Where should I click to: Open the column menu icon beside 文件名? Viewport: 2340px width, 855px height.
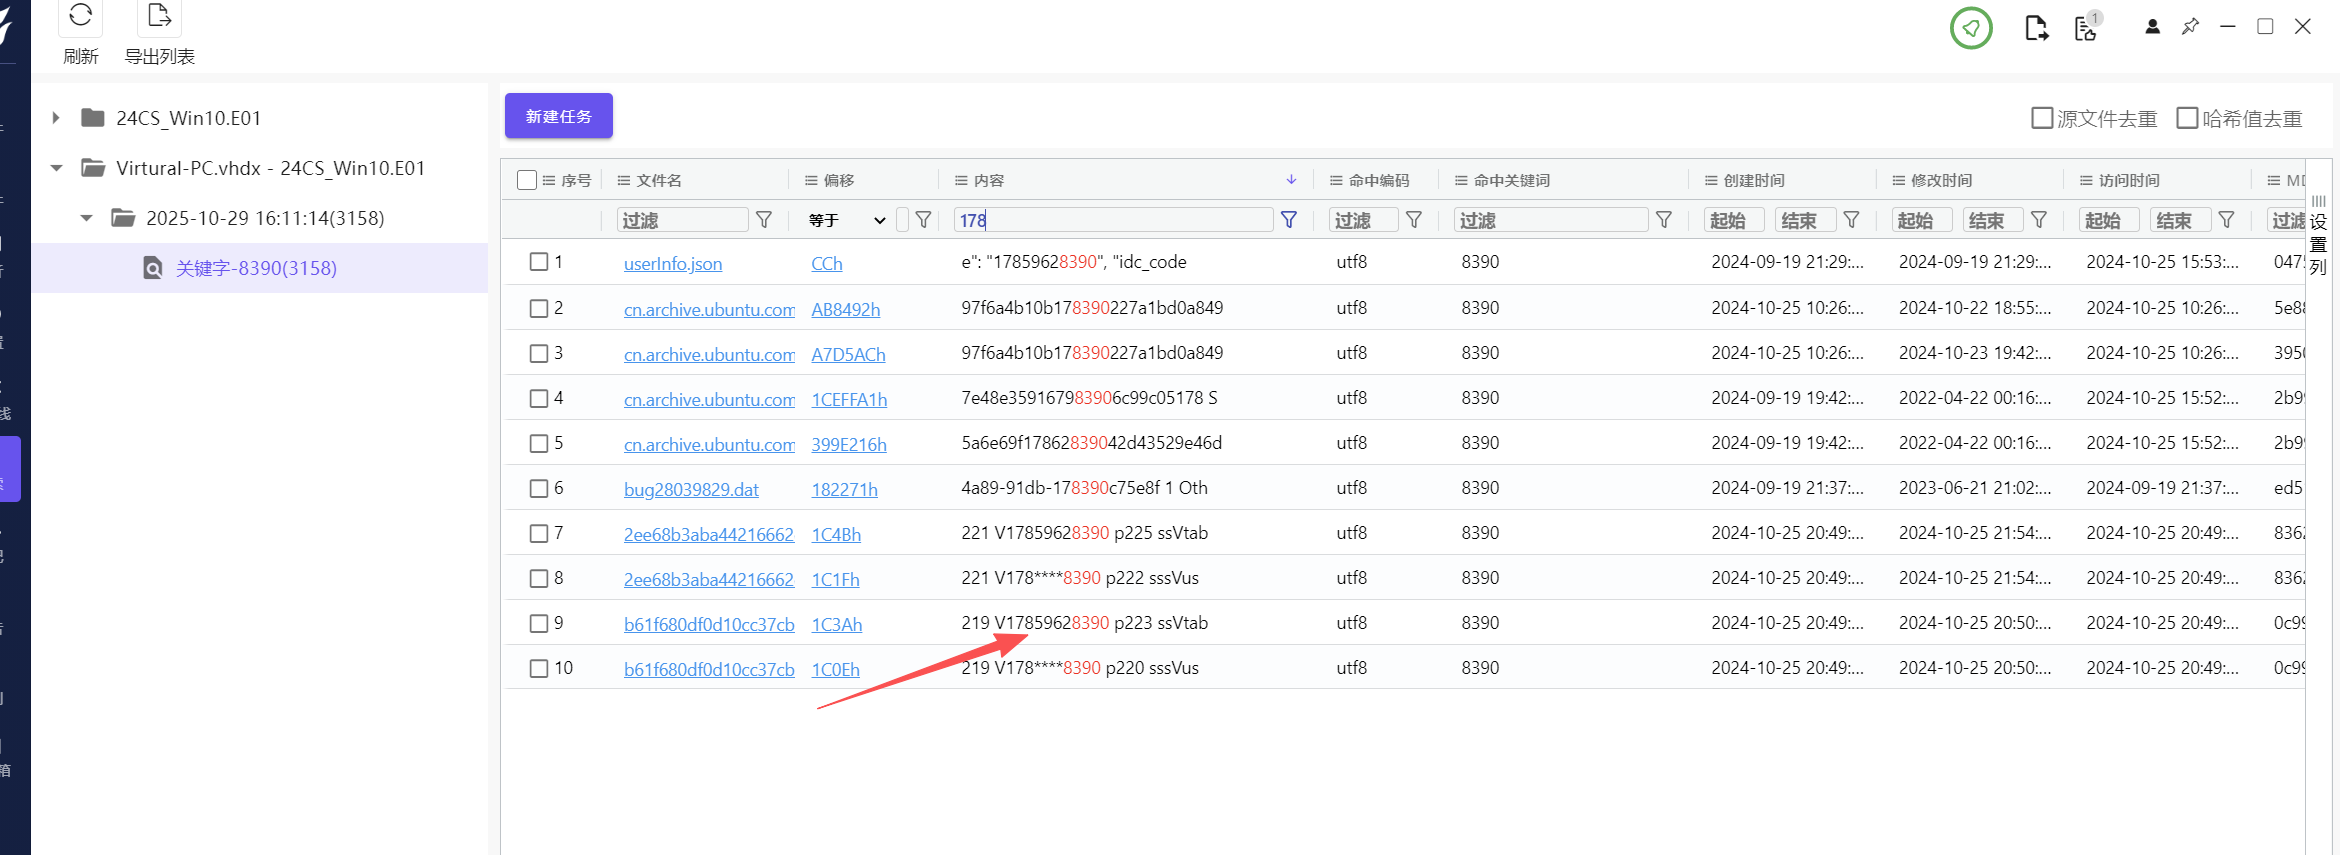click(x=623, y=181)
